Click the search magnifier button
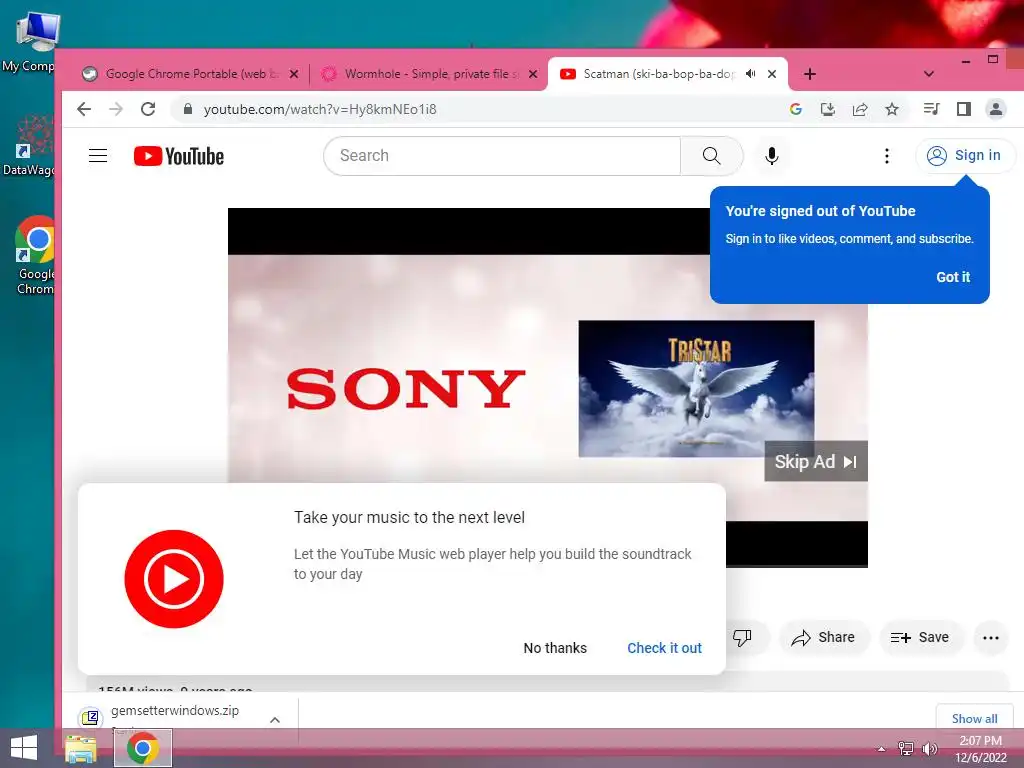 (x=711, y=155)
